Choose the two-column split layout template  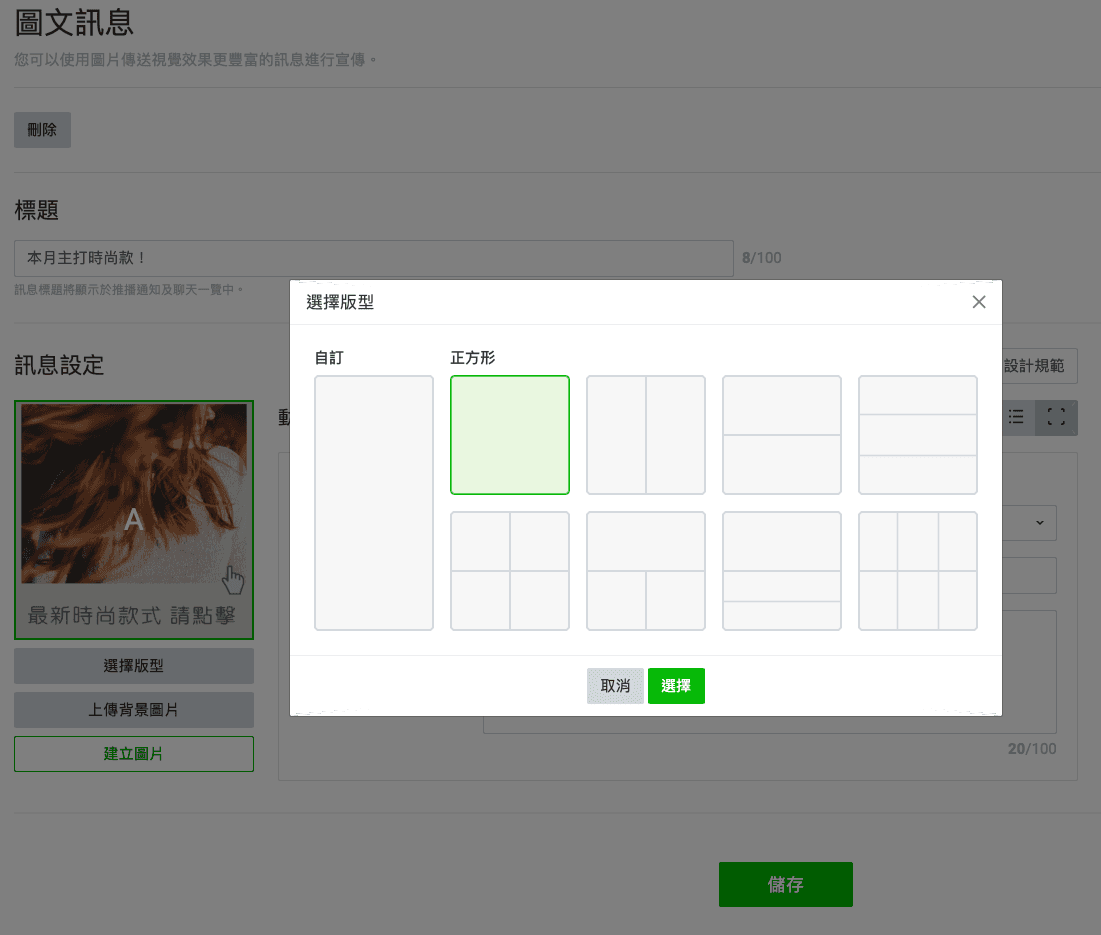645,435
